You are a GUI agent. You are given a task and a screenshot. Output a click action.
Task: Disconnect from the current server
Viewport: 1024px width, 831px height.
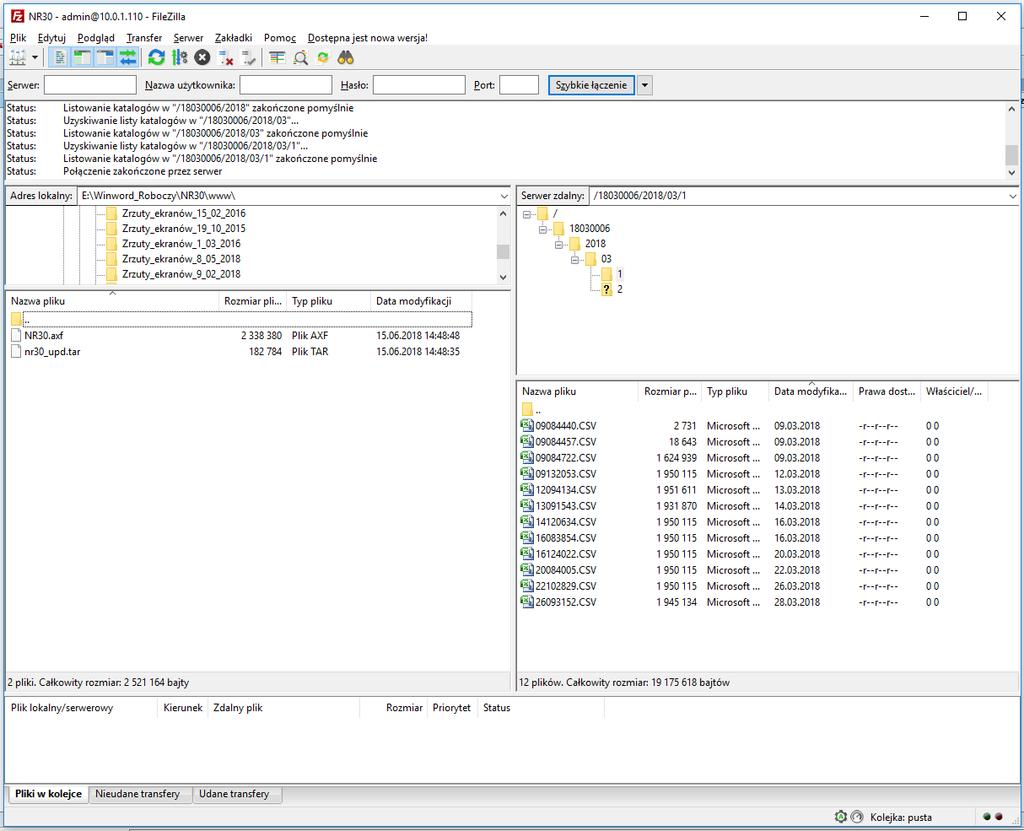(x=226, y=58)
